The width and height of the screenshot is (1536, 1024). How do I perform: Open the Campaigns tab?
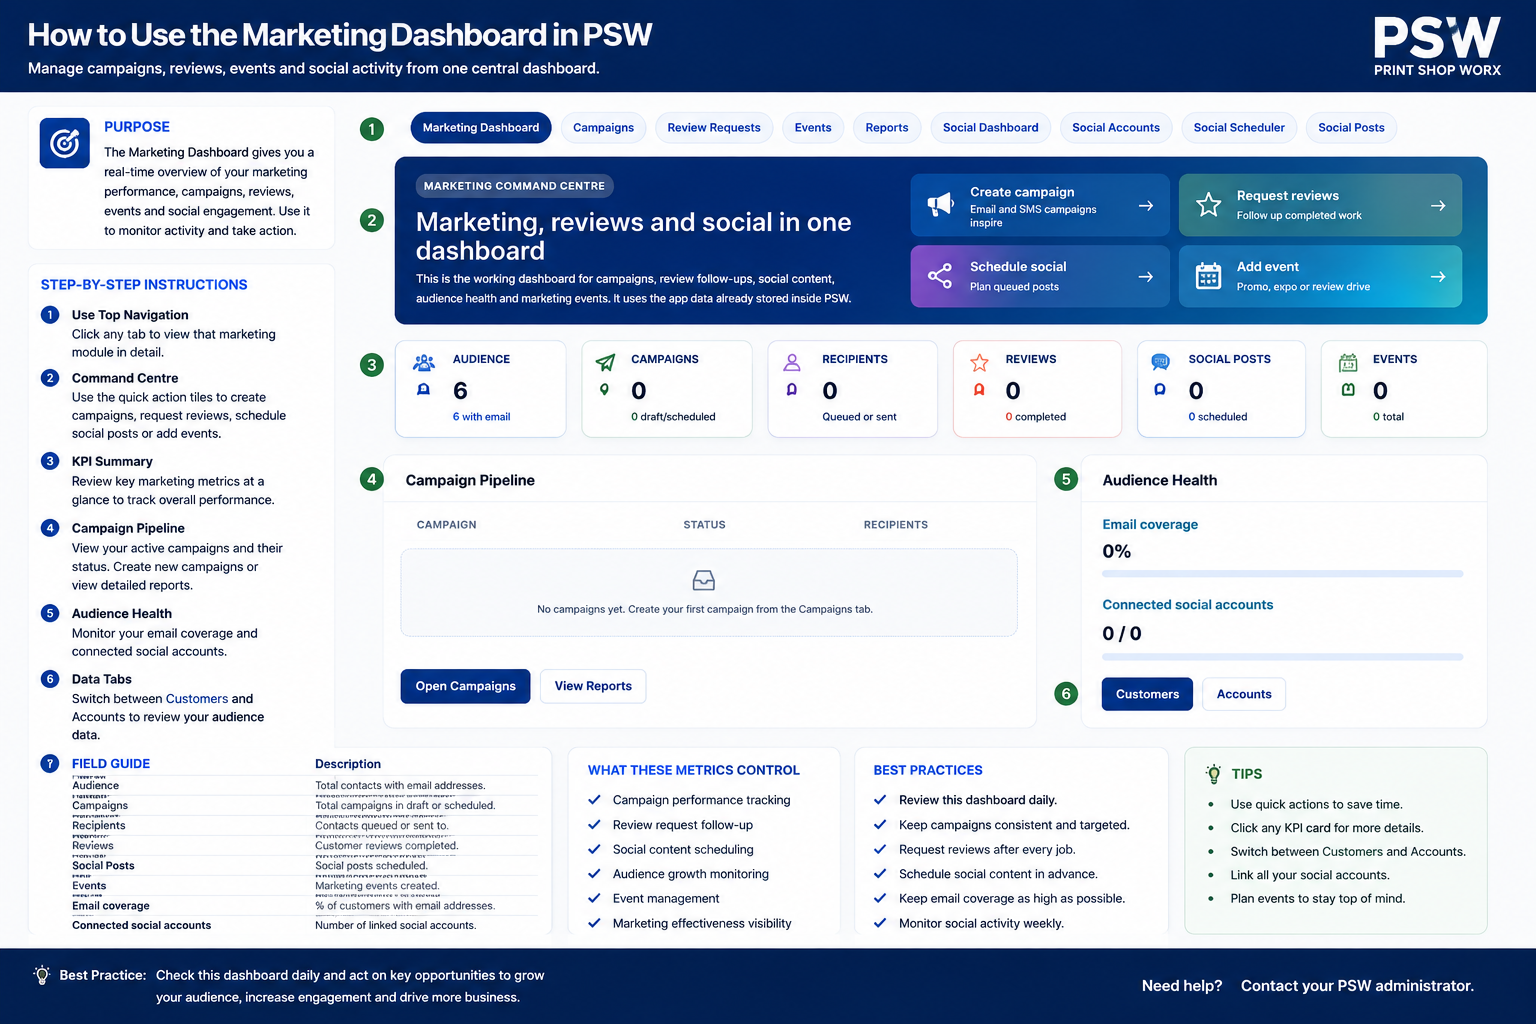click(603, 128)
